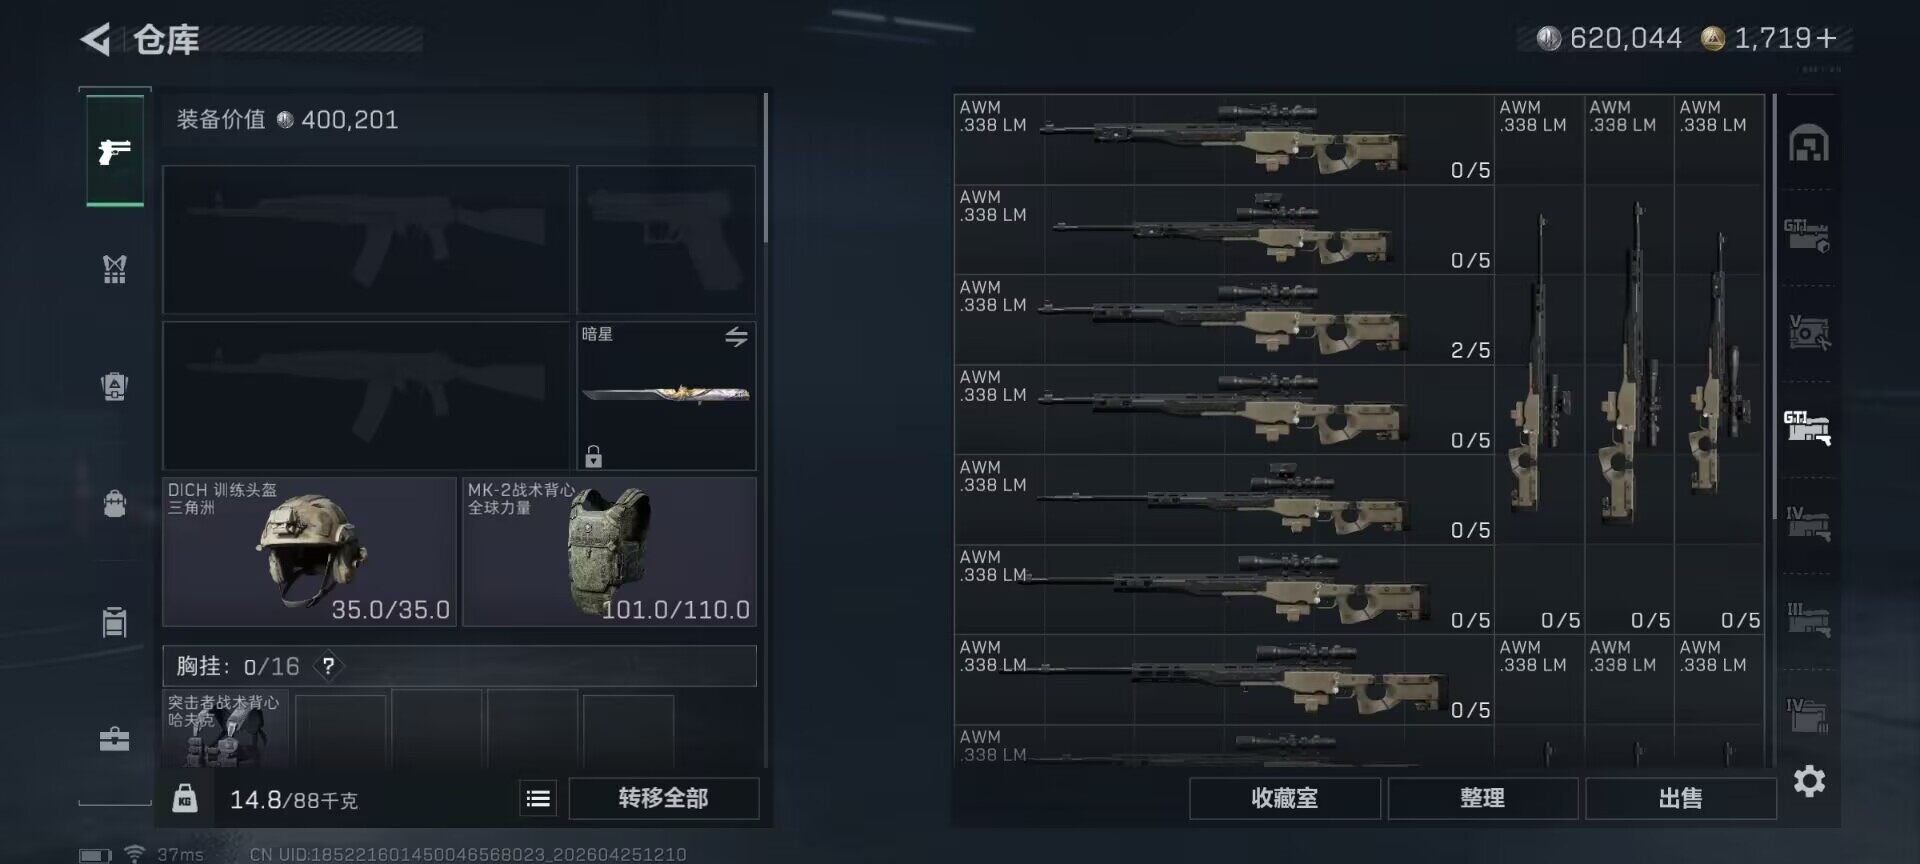Swap the 暗星 melee weapon skin arrows

coord(737,337)
